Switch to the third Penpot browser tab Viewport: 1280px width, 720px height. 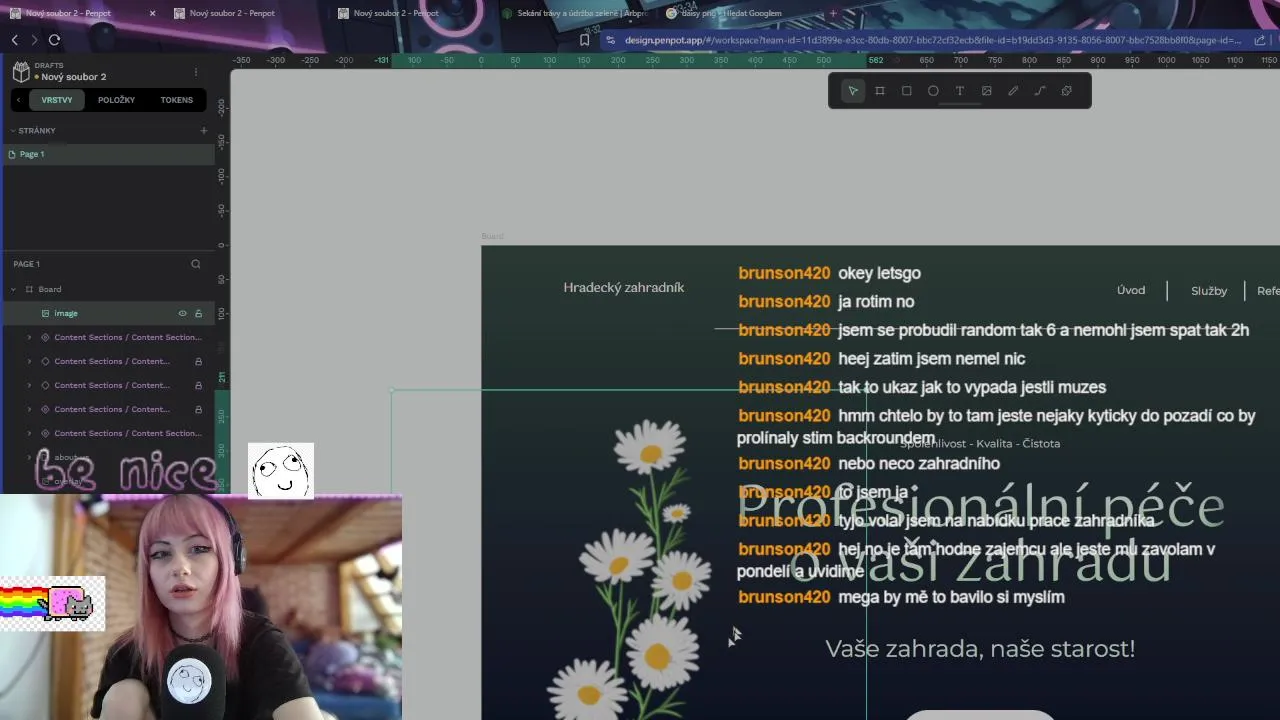(396, 13)
